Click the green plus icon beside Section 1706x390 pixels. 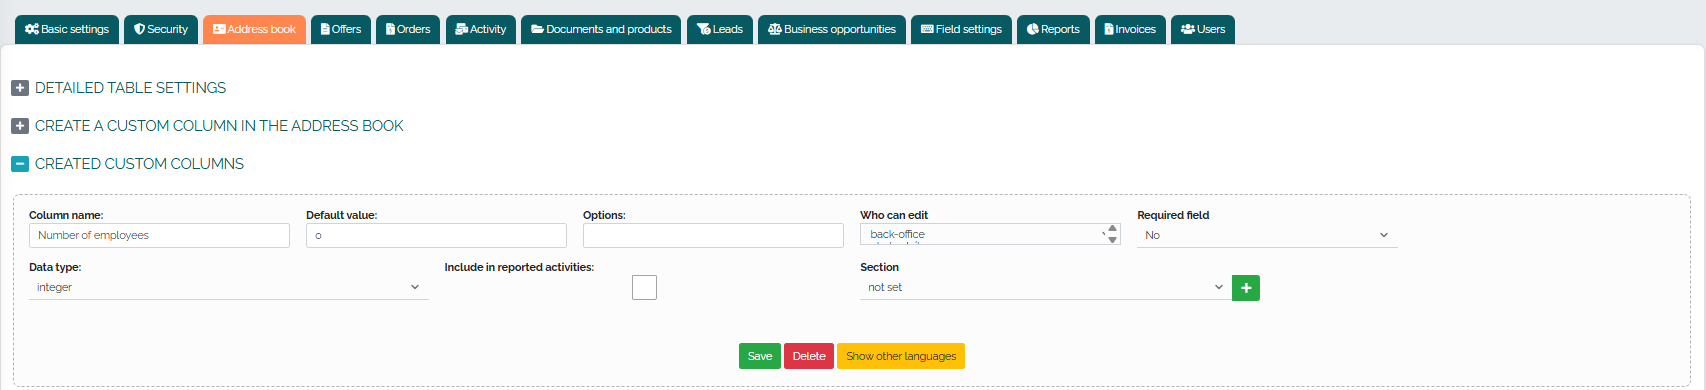(1246, 288)
